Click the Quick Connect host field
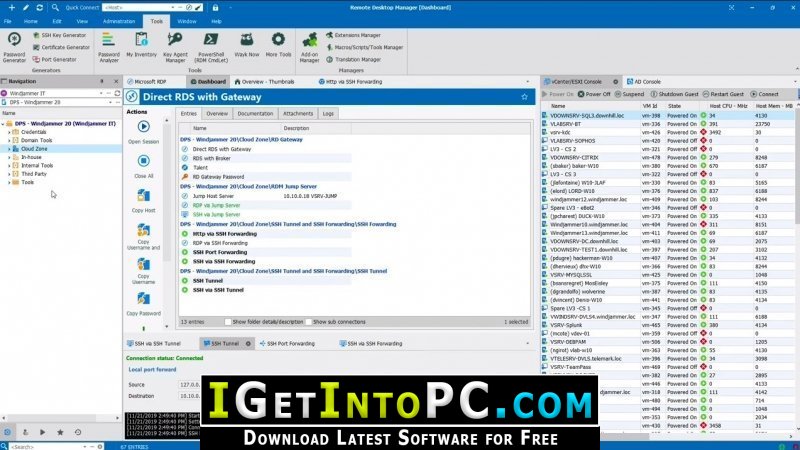Image resolution: width=800 pixels, height=450 pixels. 138,8
